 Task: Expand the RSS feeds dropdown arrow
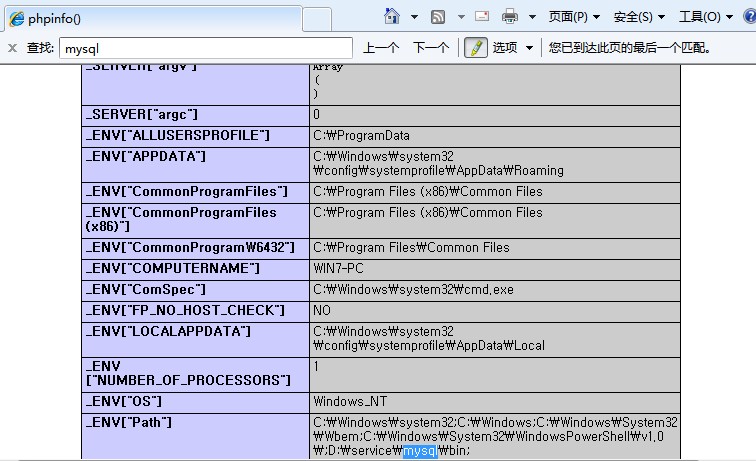(x=461, y=17)
